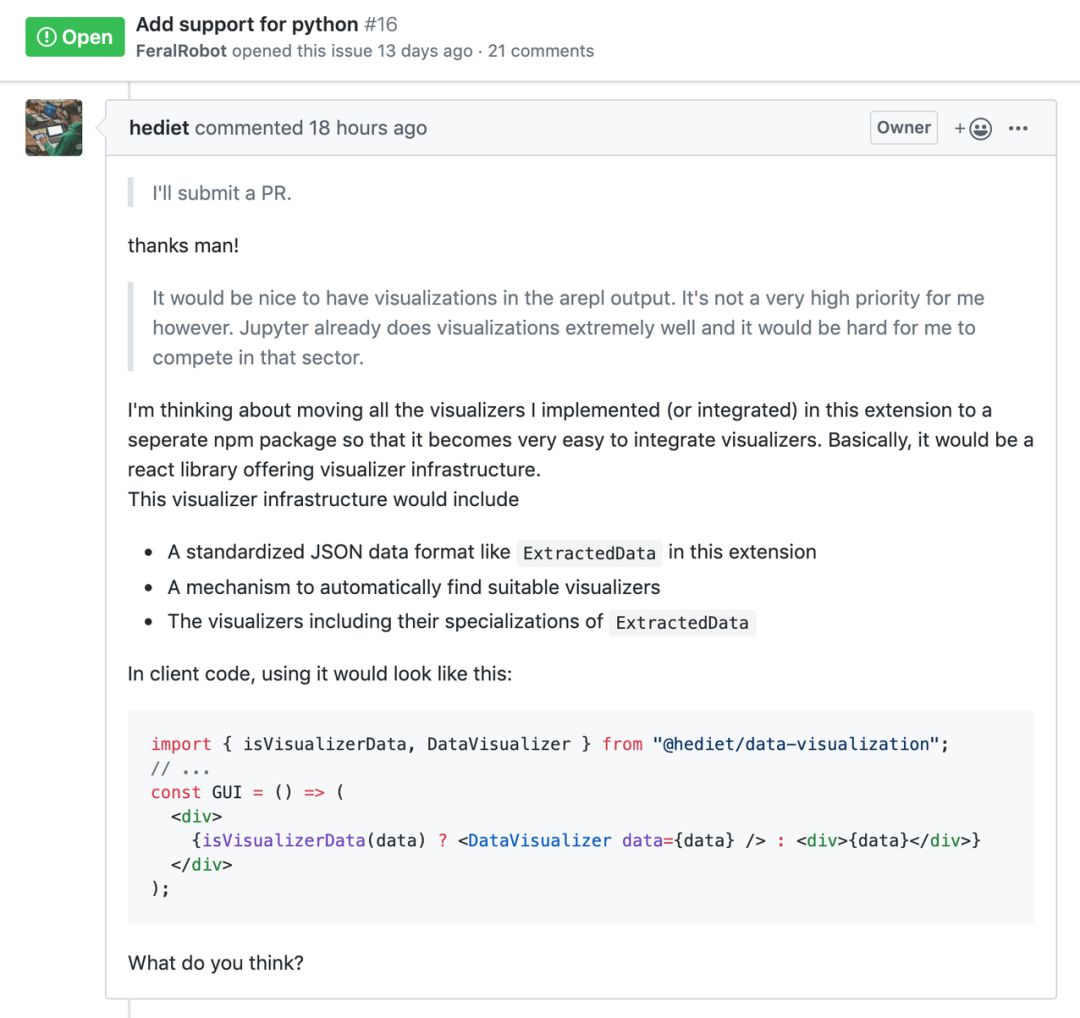Screen dimensions: 1080x1018
Task: Click second ExtractedData code tag in list
Action: click(x=682, y=622)
